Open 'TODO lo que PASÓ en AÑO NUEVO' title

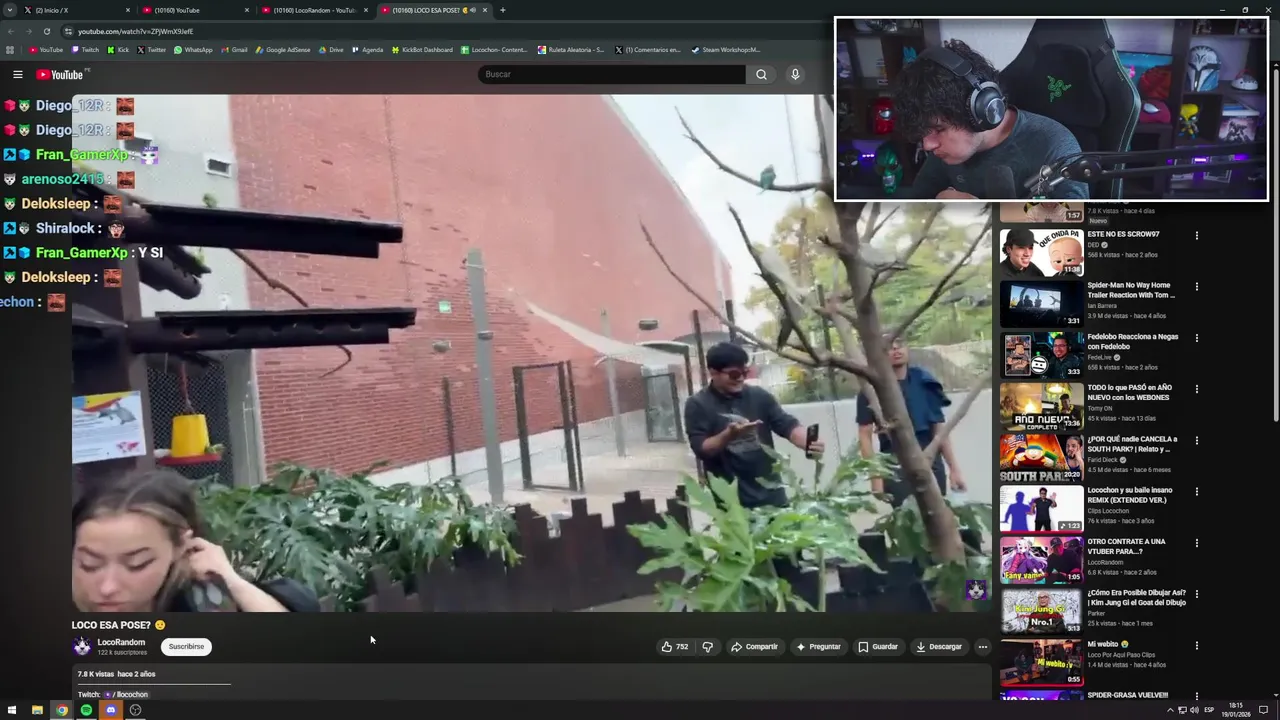1130,393
